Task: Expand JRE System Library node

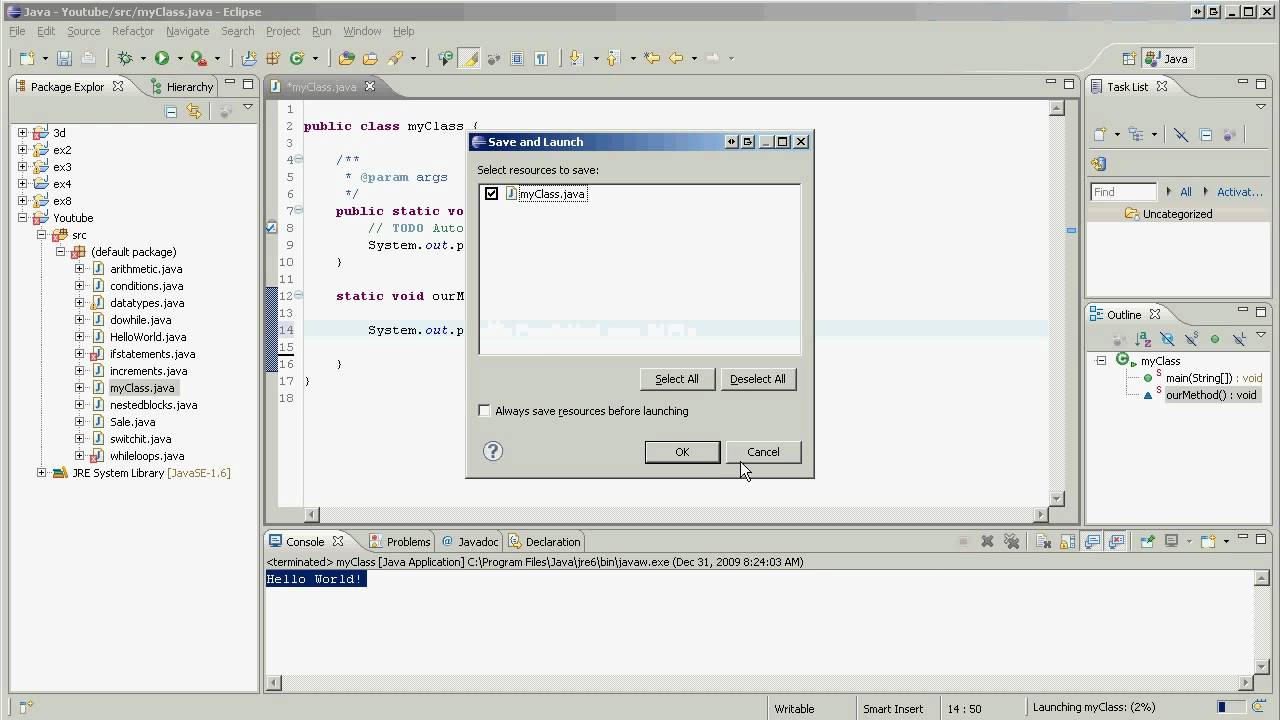Action: pos(42,473)
